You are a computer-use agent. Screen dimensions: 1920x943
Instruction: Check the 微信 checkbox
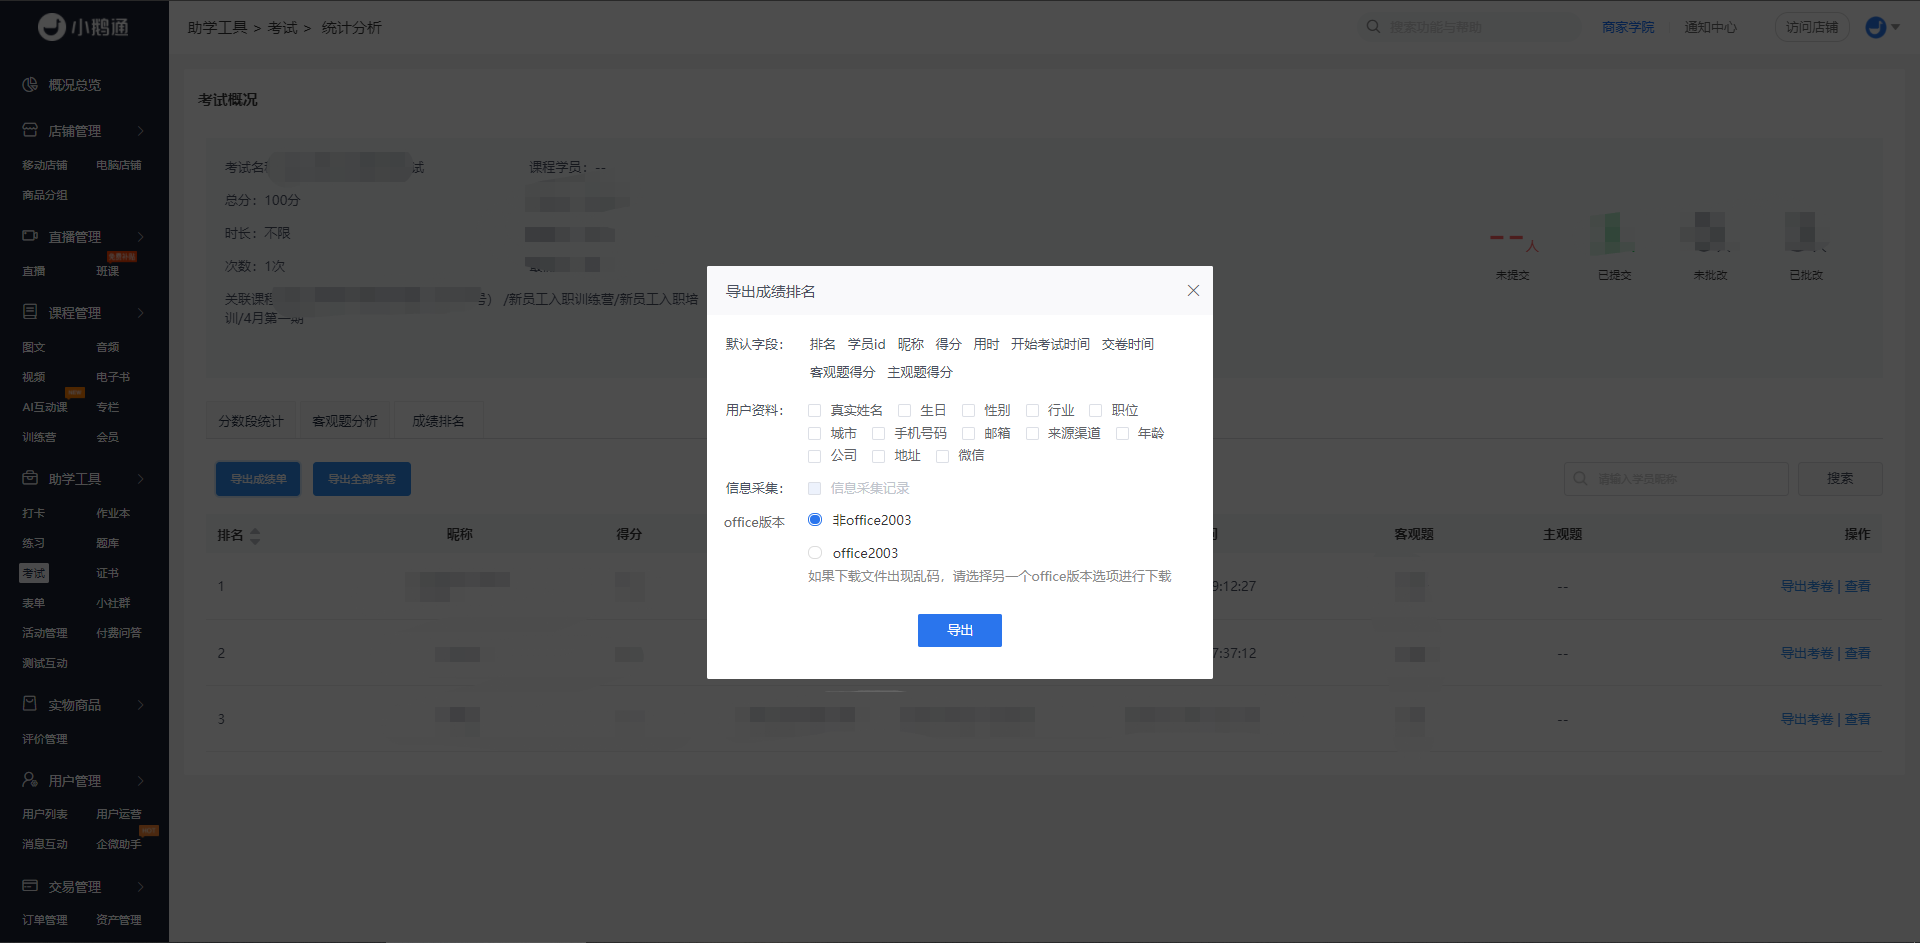coord(942,456)
